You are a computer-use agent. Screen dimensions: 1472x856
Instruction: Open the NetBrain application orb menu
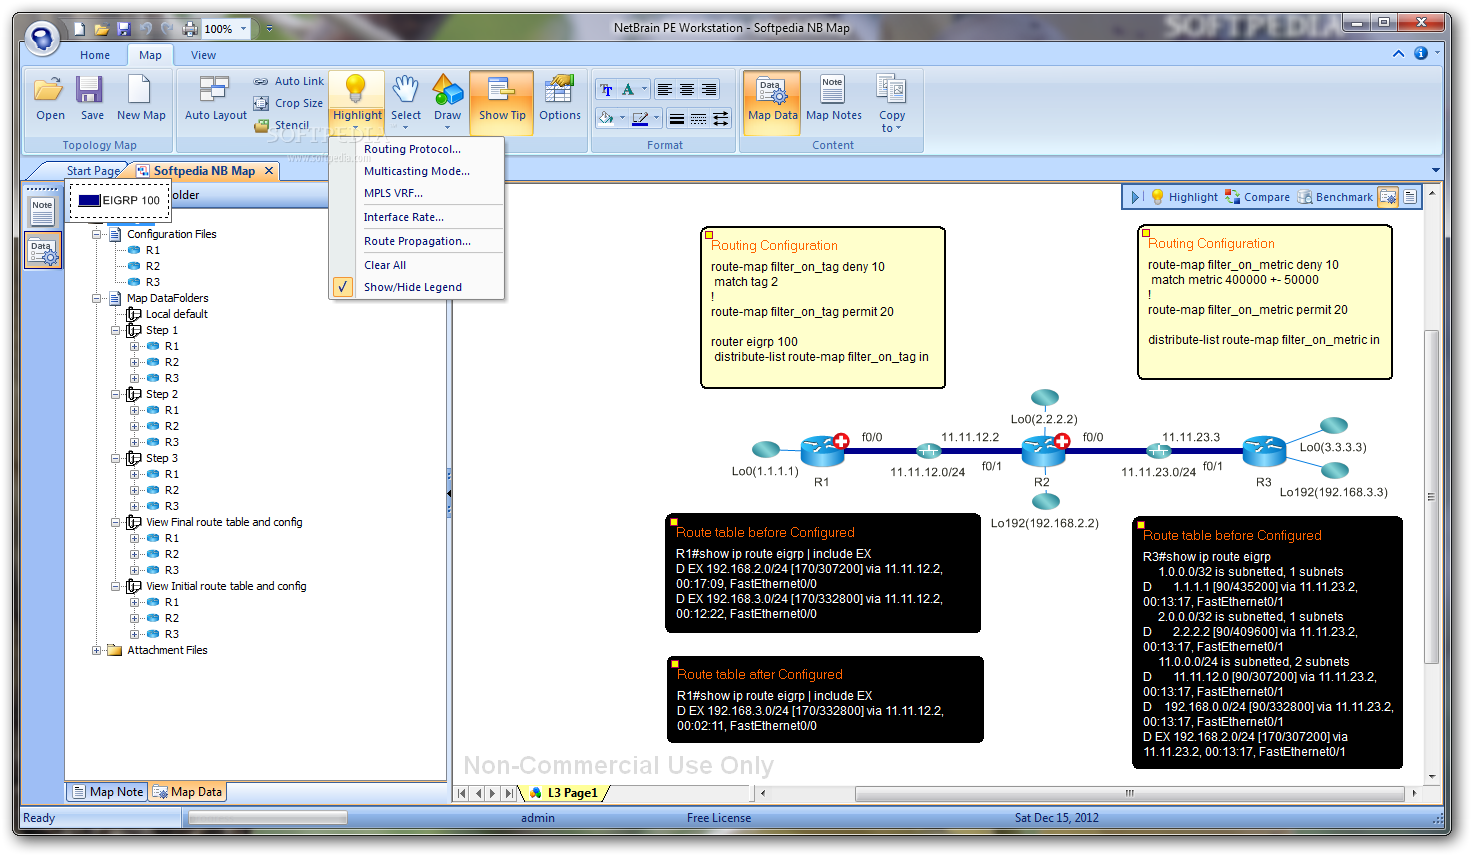pos(42,38)
